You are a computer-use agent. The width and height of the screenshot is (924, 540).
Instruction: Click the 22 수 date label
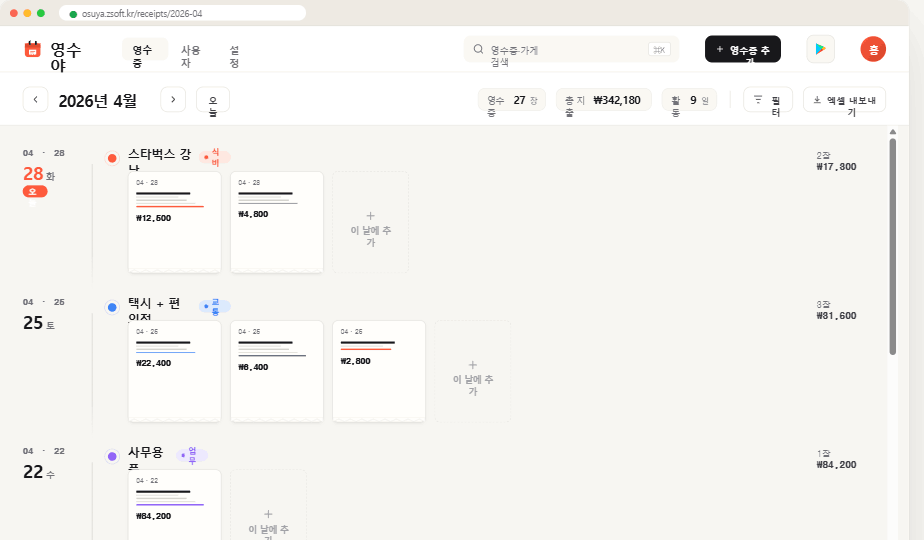39,472
